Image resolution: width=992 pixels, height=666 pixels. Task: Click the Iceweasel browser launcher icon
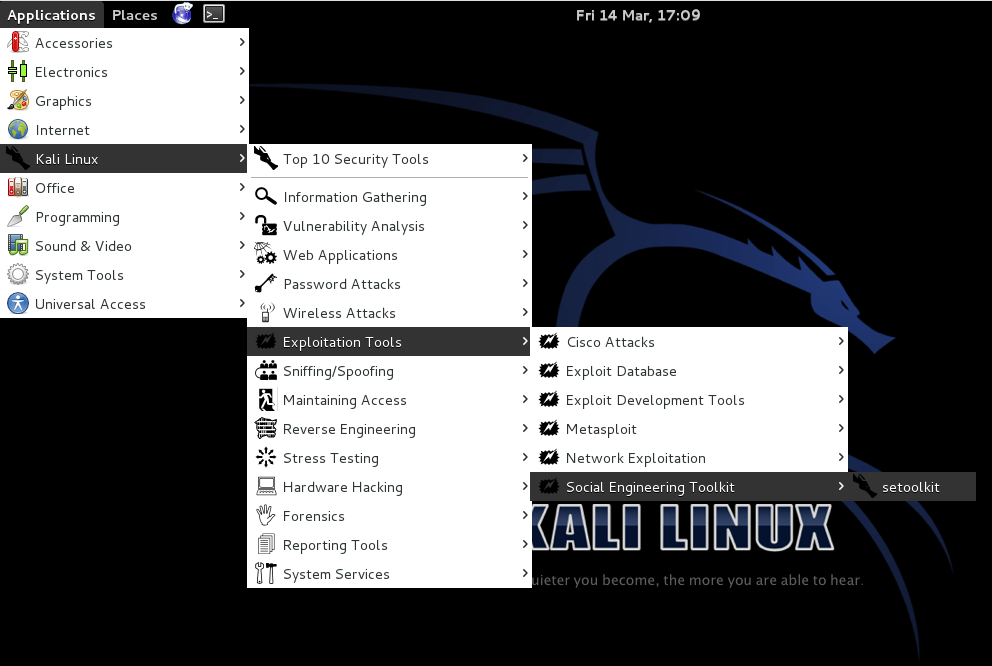[x=182, y=14]
